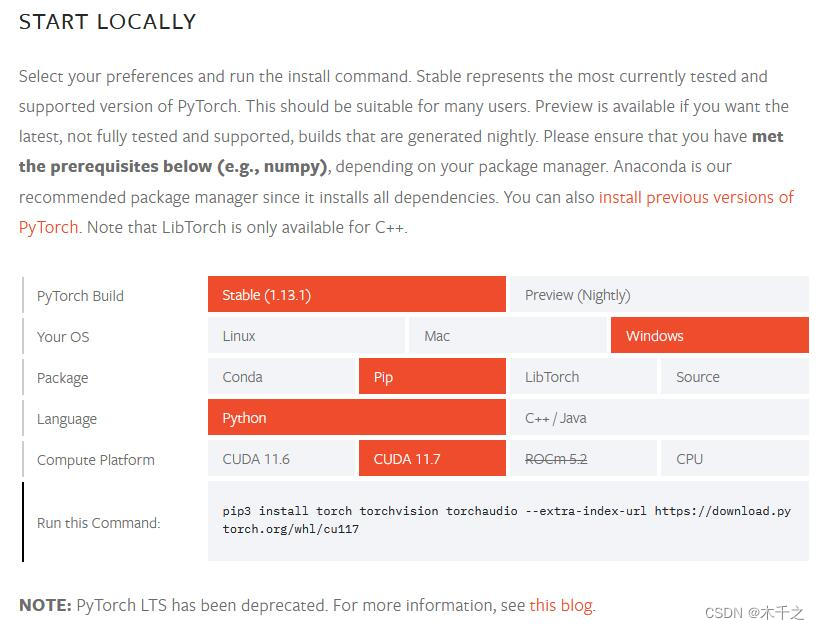Click the START LOCALLY heading
This screenshot has height=629, width=820.
pos(107,22)
